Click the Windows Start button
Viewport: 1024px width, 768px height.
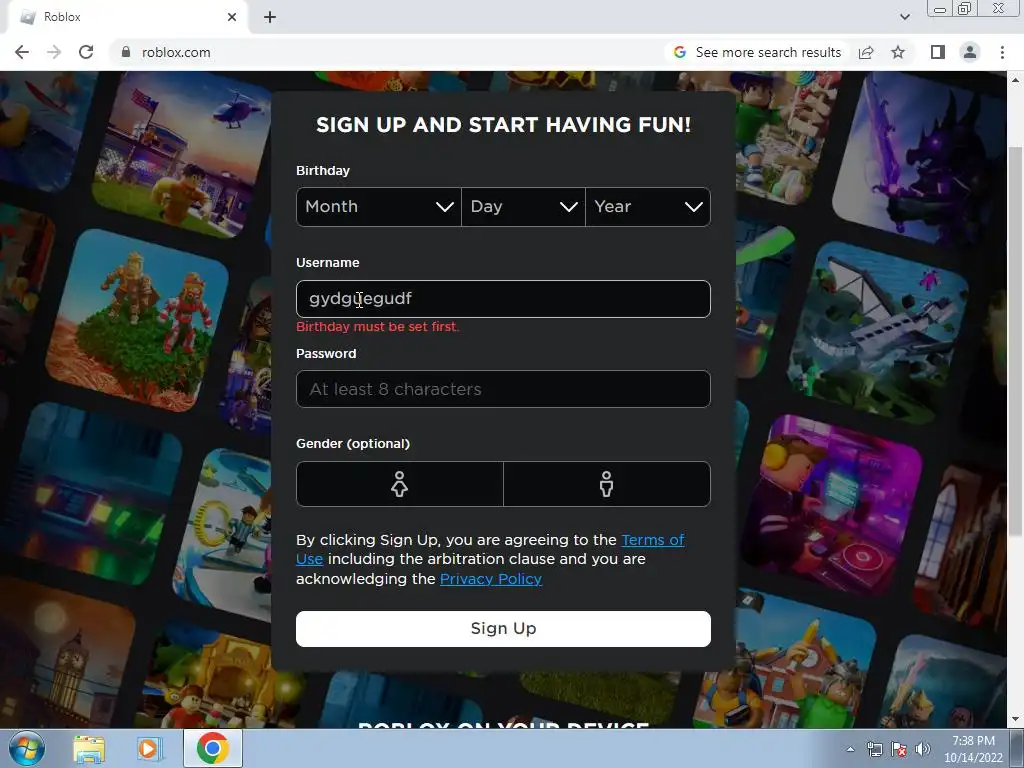pos(27,748)
